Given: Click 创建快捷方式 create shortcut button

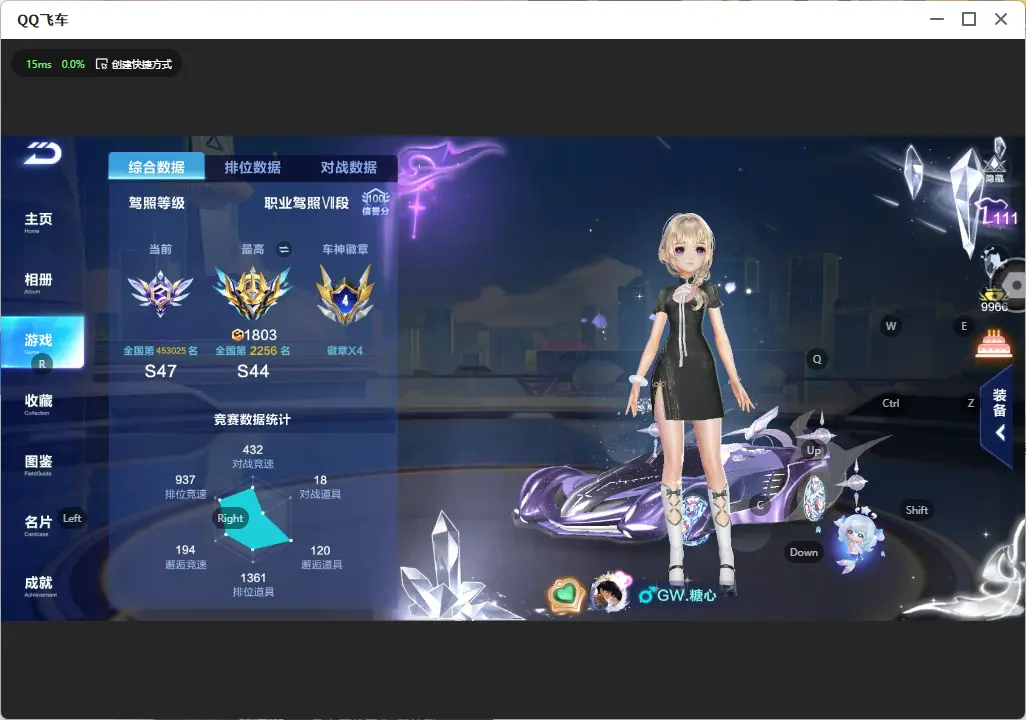Looking at the screenshot, I should click(x=134, y=64).
